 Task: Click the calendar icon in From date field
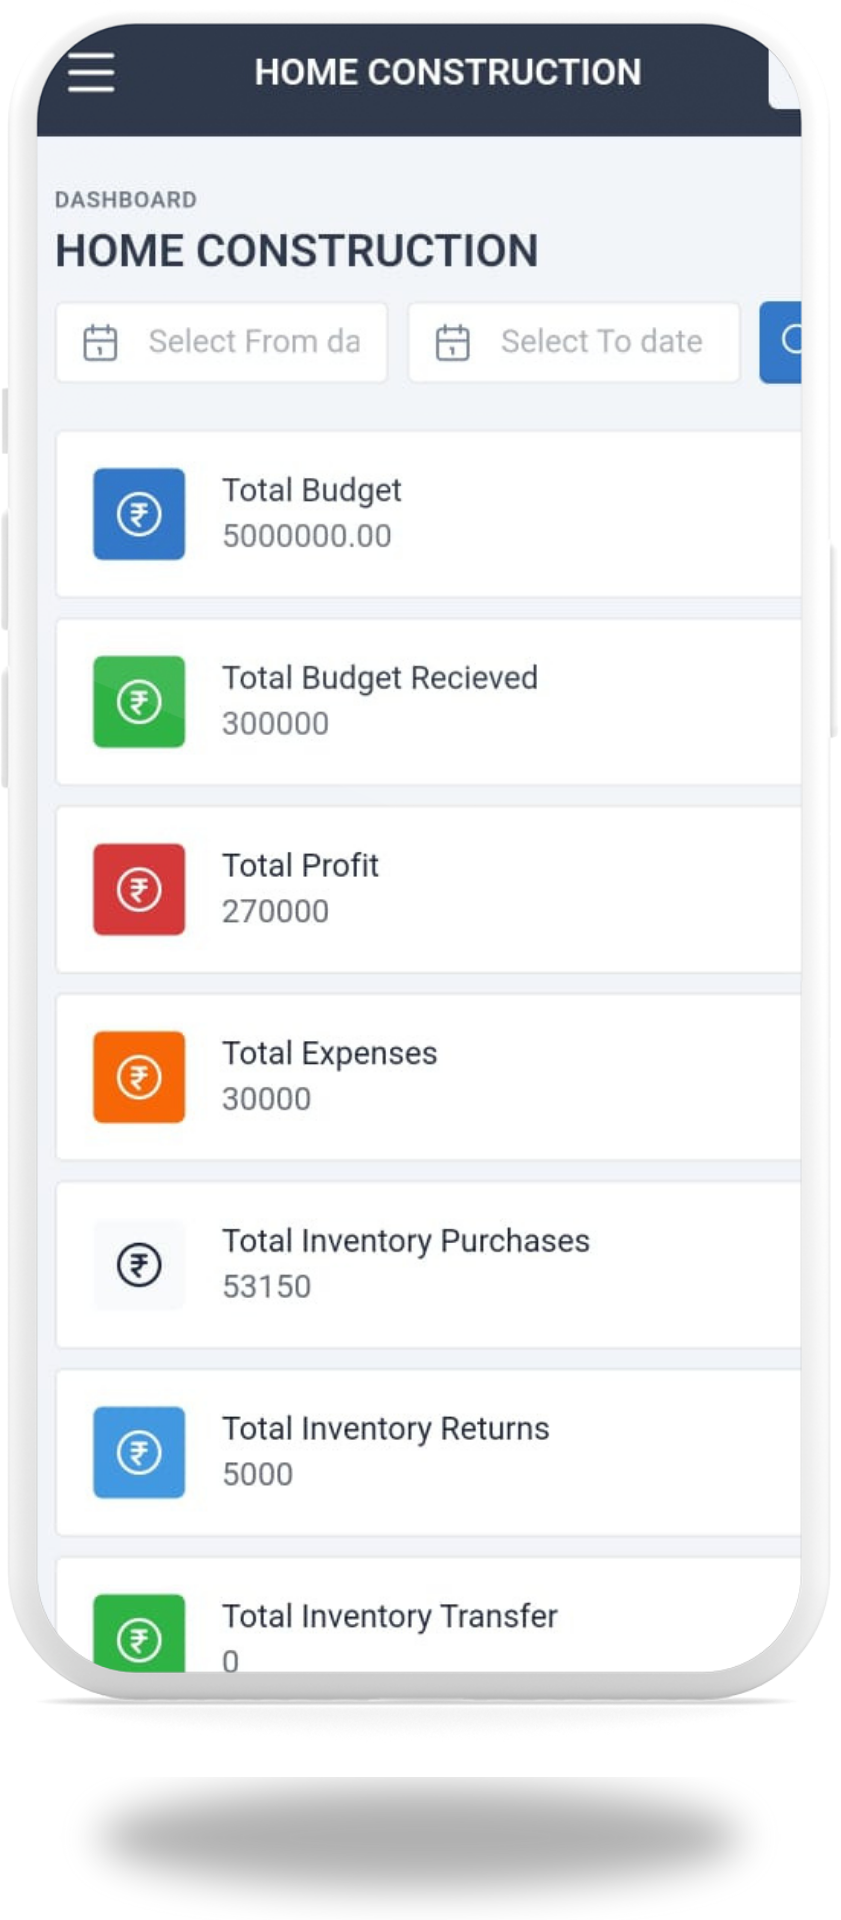(x=100, y=342)
